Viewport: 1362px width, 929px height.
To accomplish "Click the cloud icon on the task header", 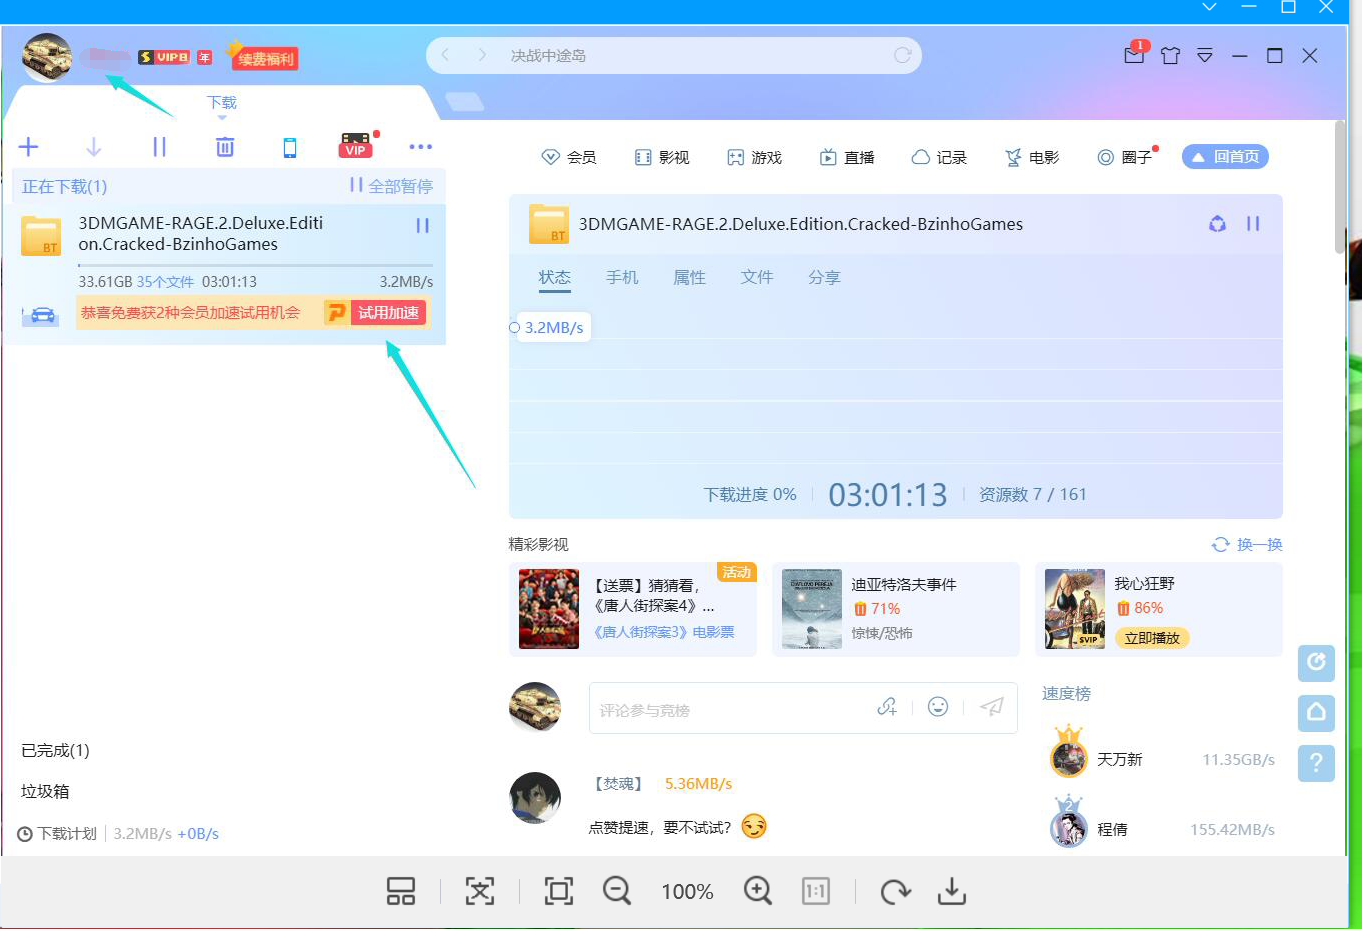I will (x=1217, y=224).
